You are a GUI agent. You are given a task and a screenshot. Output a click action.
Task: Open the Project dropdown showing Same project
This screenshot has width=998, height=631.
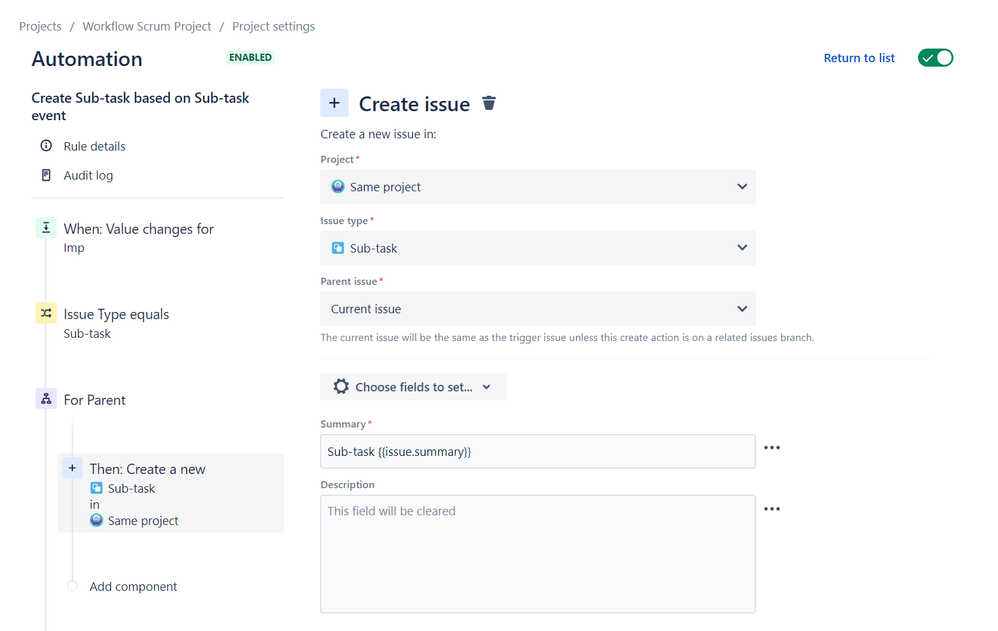click(x=537, y=187)
